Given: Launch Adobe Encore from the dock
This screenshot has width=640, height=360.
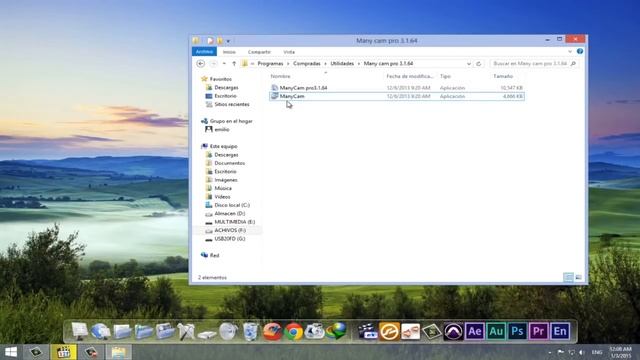Looking at the screenshot, I should pos(560,331).
